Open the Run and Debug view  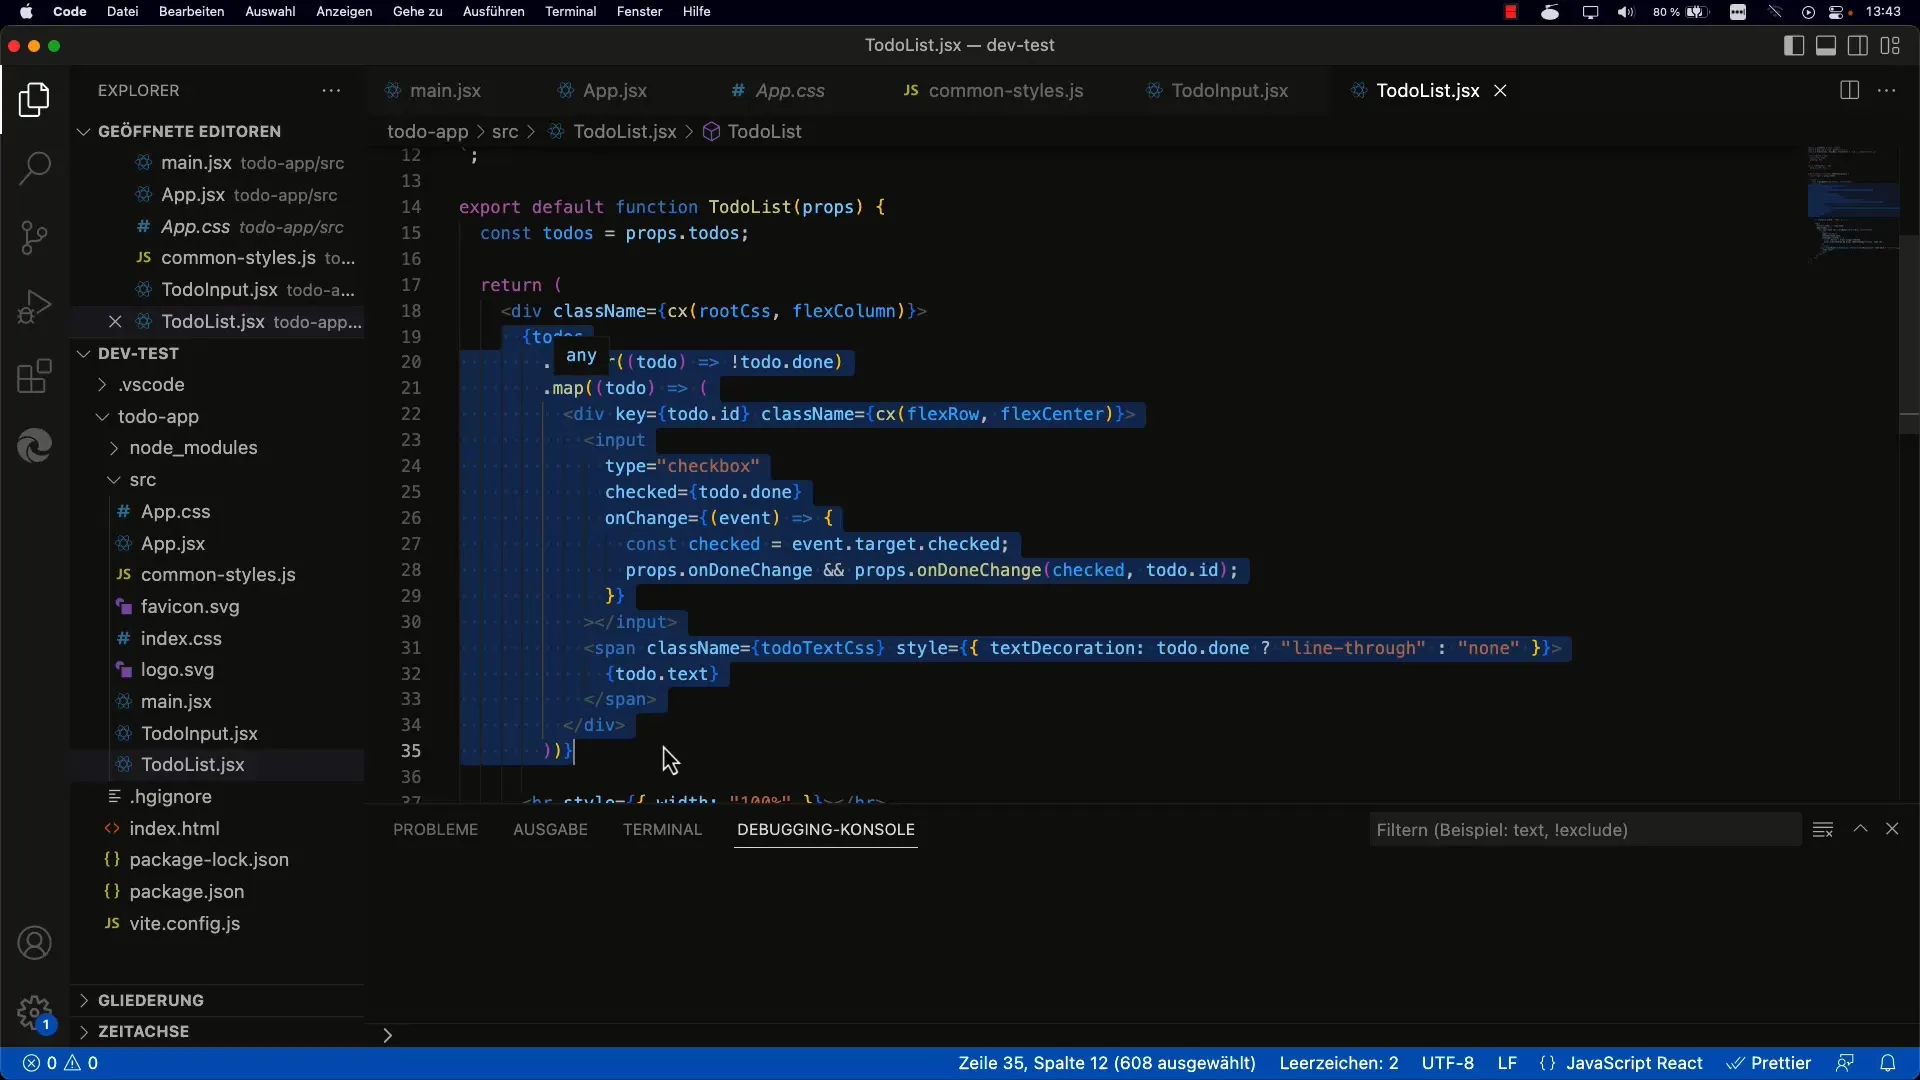click(x=34, y=307)
